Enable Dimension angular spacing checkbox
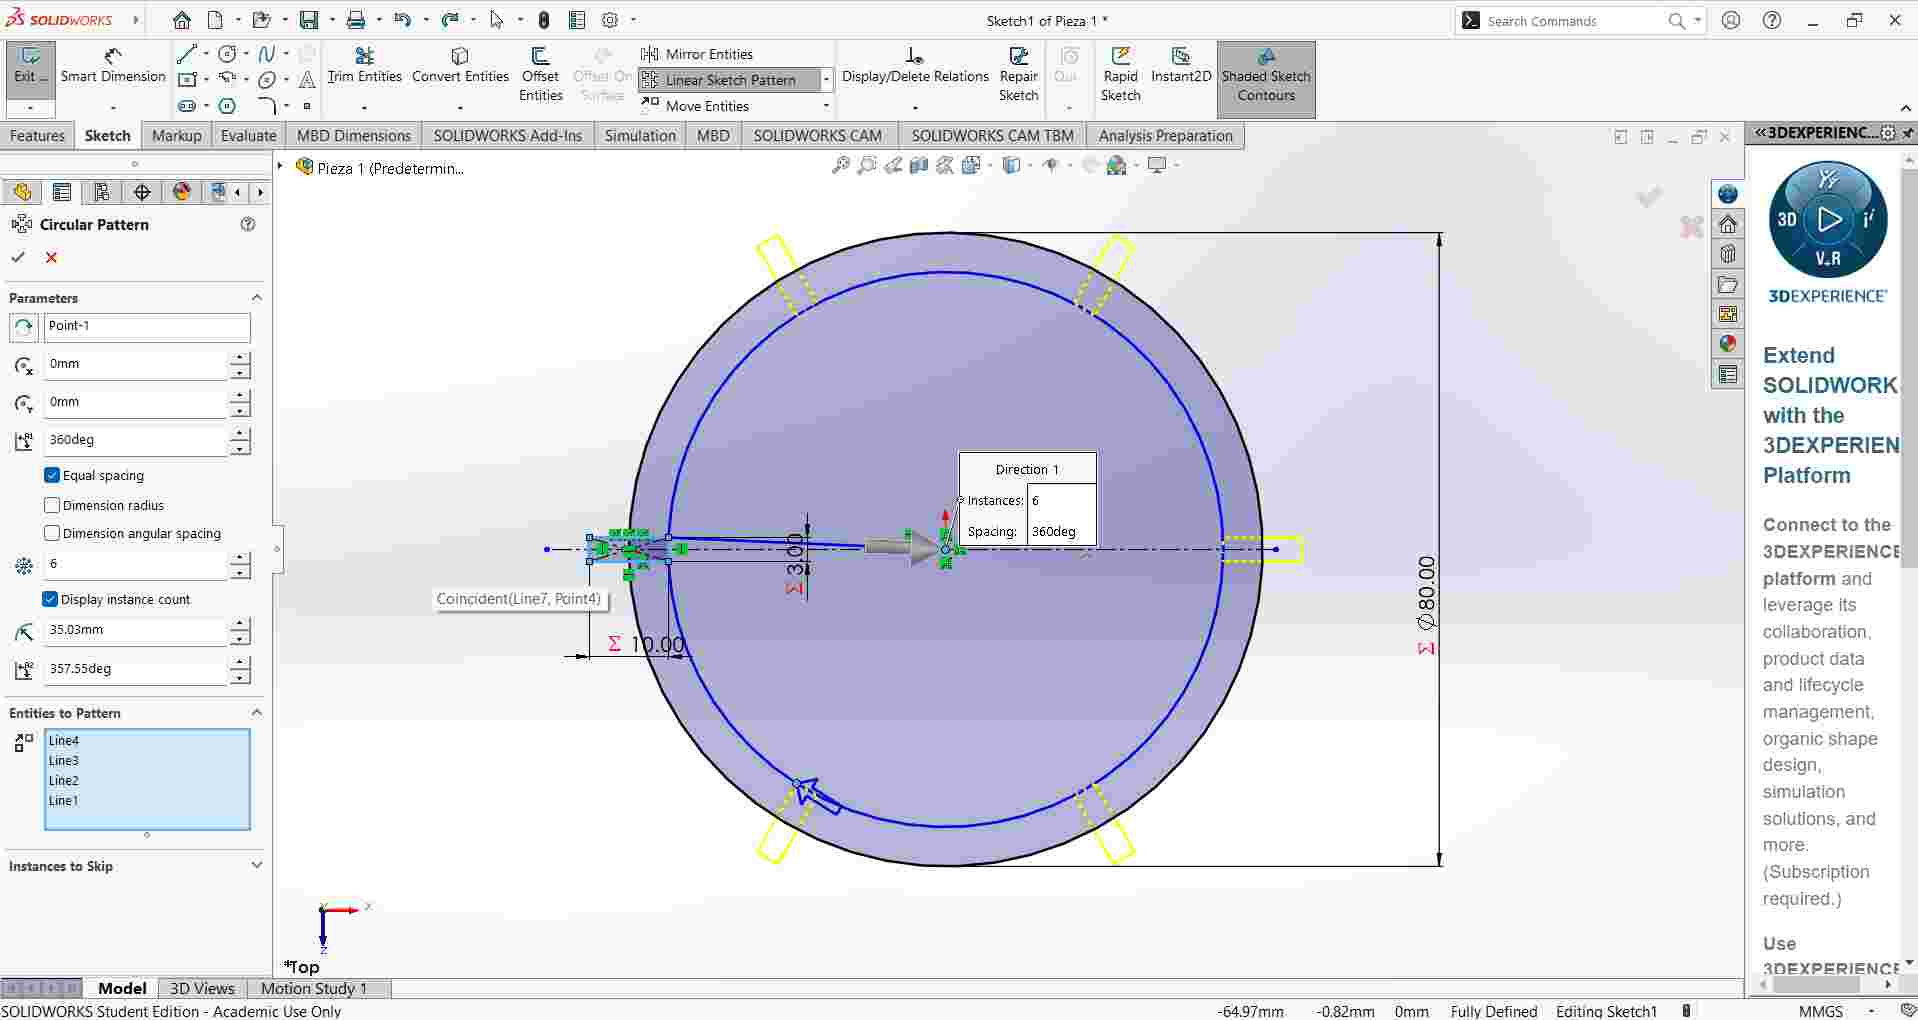Screen dimensions: 1918x1020 click(52, 533)
